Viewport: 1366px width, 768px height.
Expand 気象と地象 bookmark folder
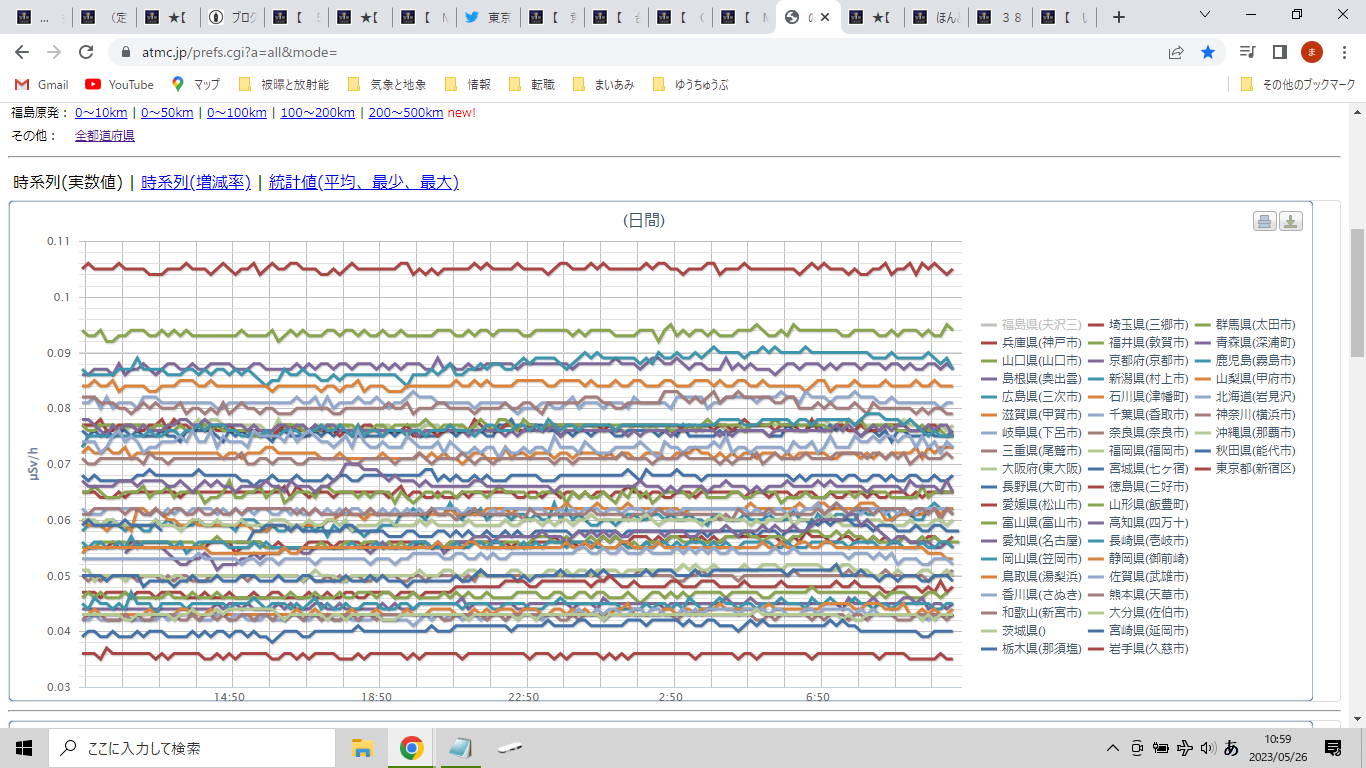[387, 85]
